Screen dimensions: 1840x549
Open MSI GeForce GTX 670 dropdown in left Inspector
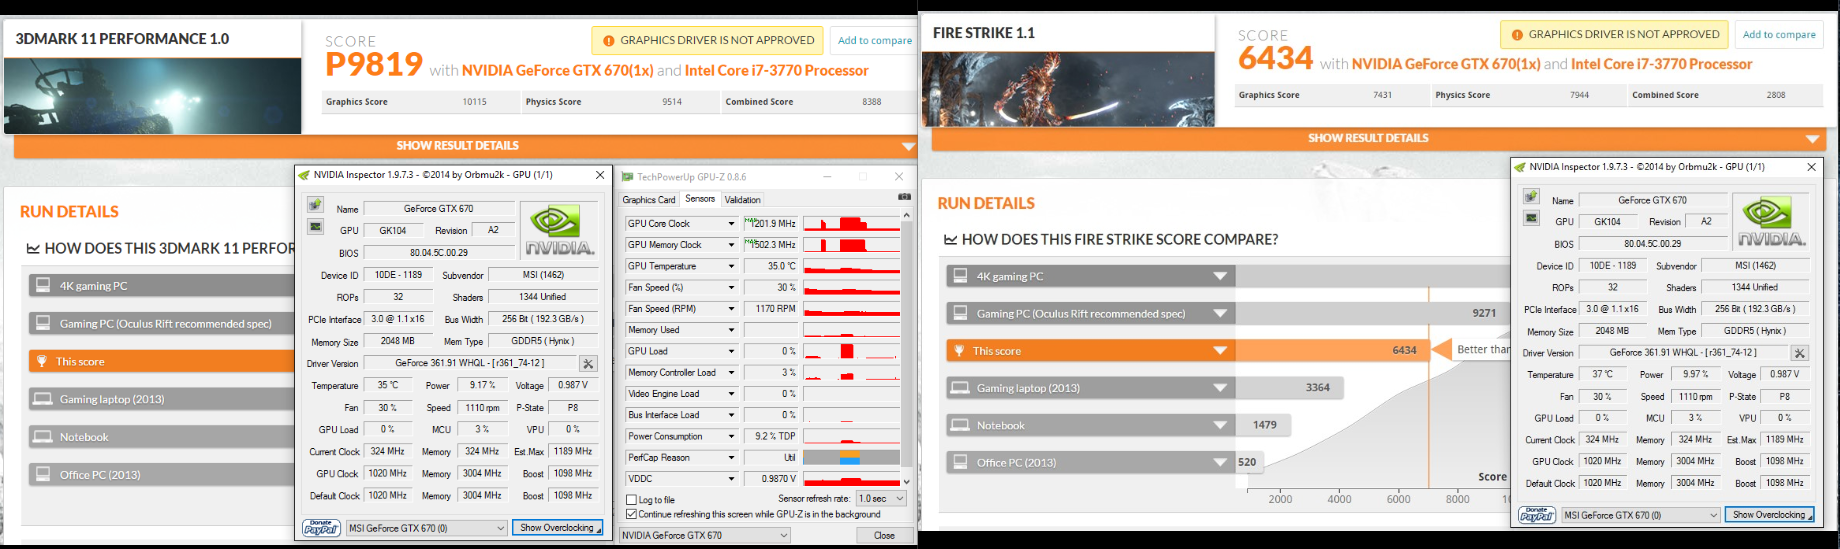click(x=427, y=528)
